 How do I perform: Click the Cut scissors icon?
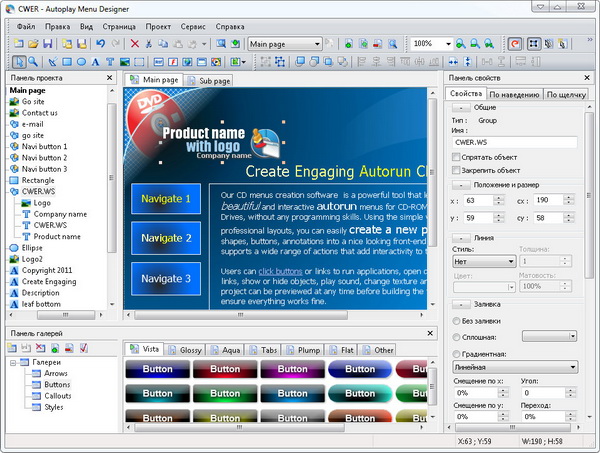(x=149, y=44)
